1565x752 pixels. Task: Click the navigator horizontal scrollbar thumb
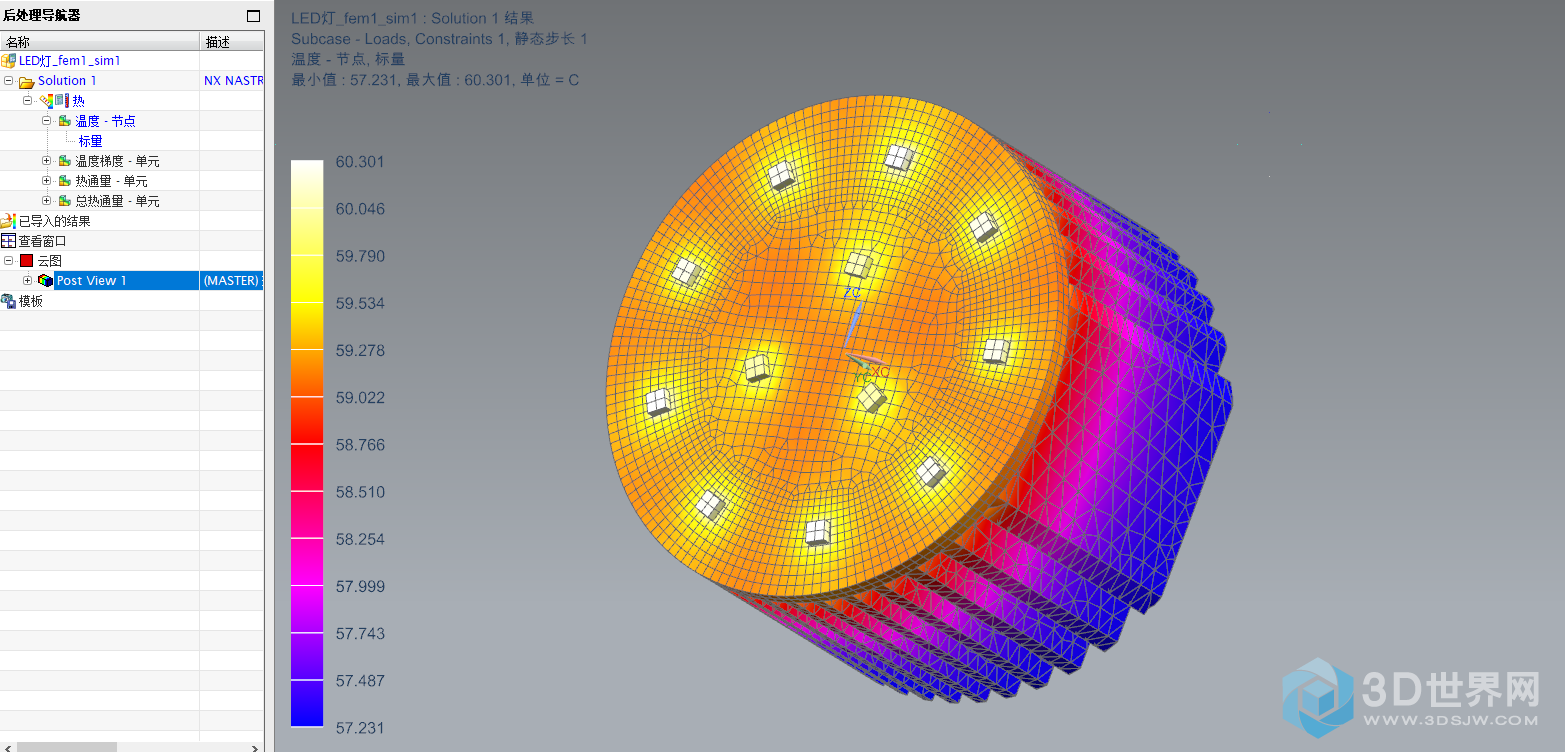point(67,747)
